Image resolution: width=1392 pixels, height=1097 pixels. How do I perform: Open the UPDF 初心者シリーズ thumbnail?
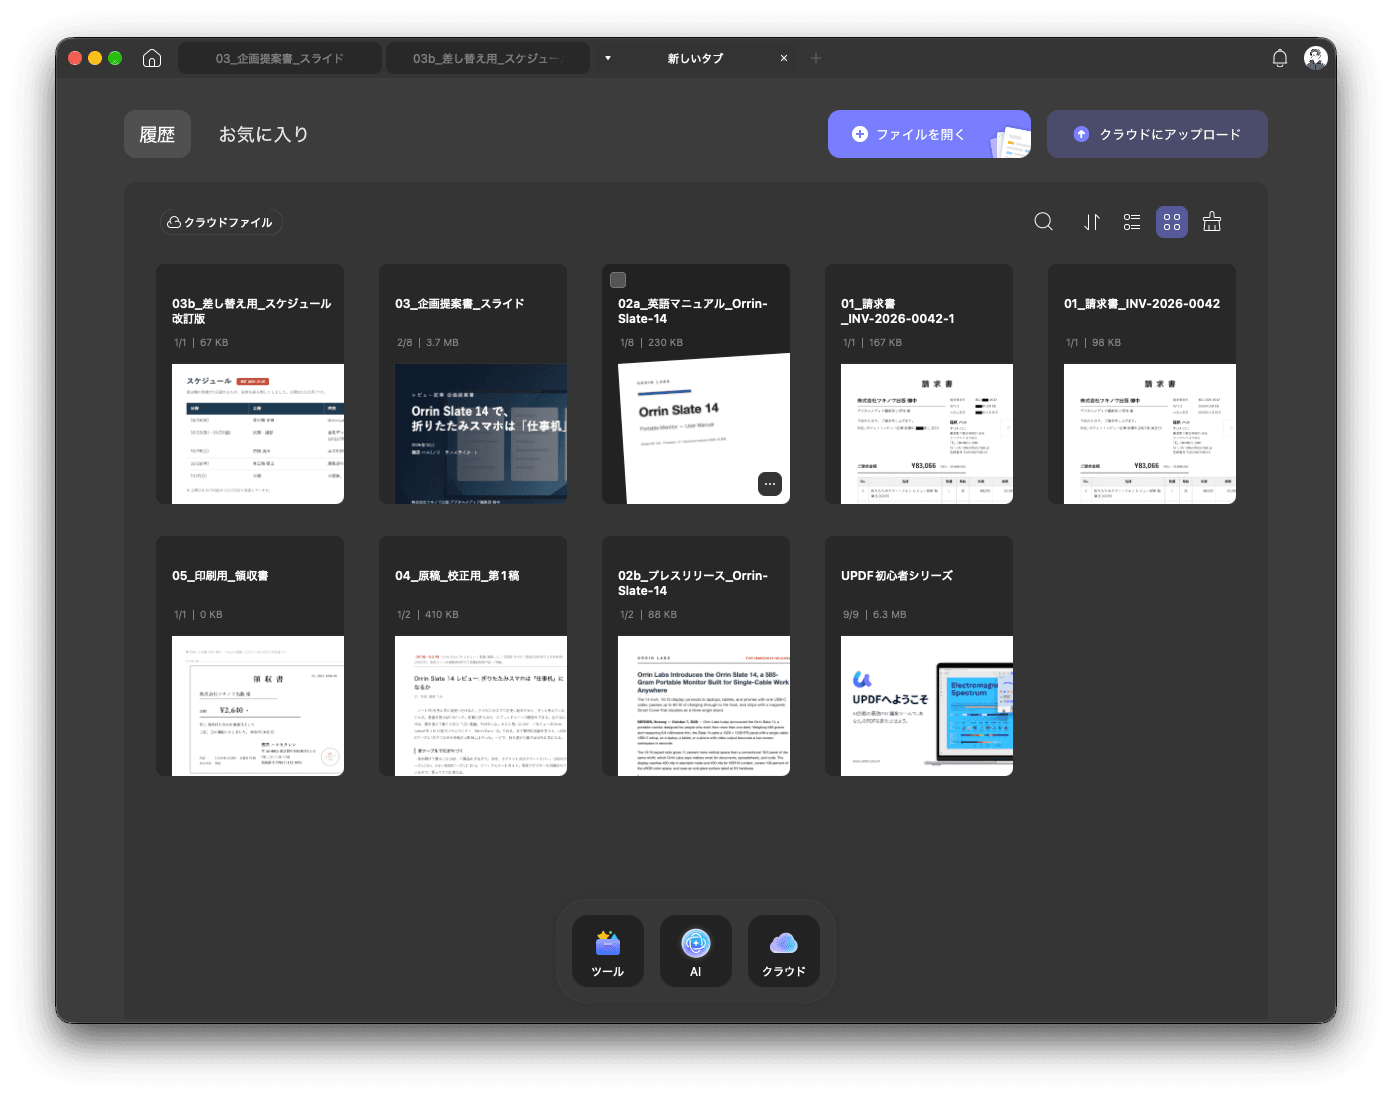point(927,706)
